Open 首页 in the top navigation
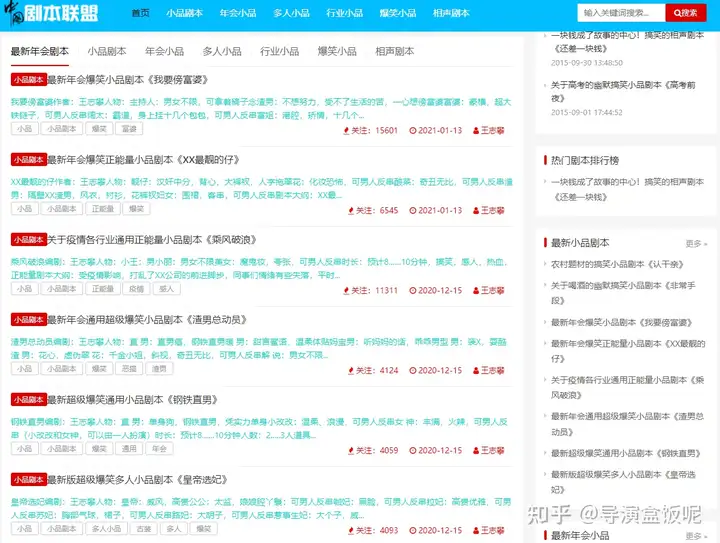 click(x=141, y=13)
